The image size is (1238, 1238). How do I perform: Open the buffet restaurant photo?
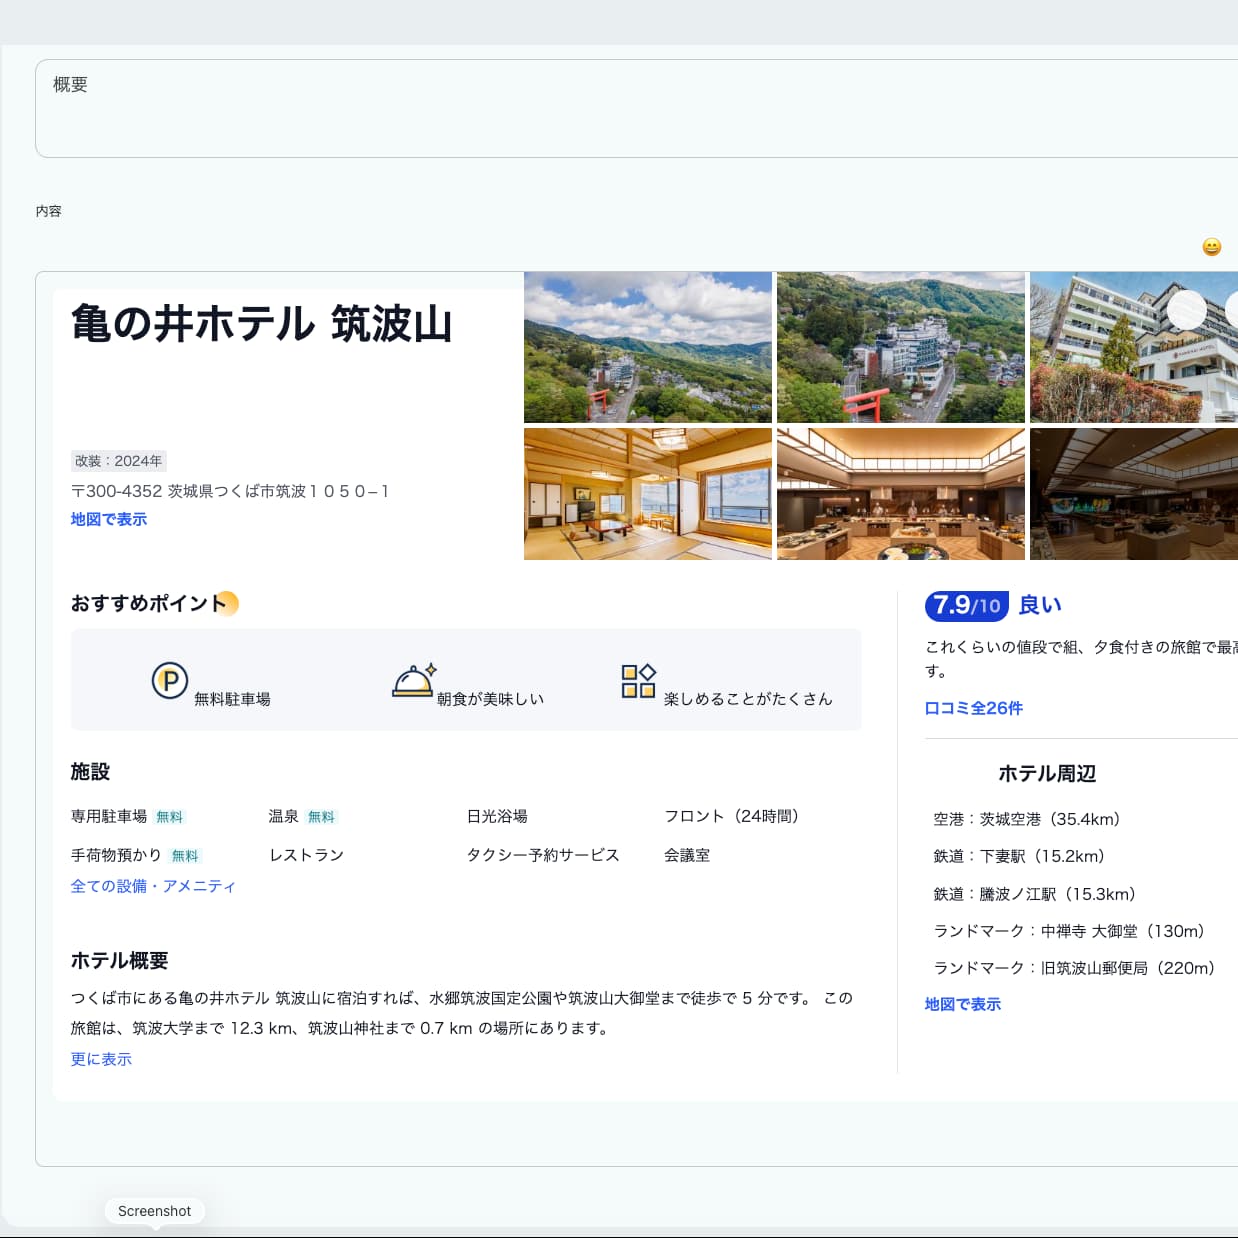pyautogui.click(x=899, y=494)
